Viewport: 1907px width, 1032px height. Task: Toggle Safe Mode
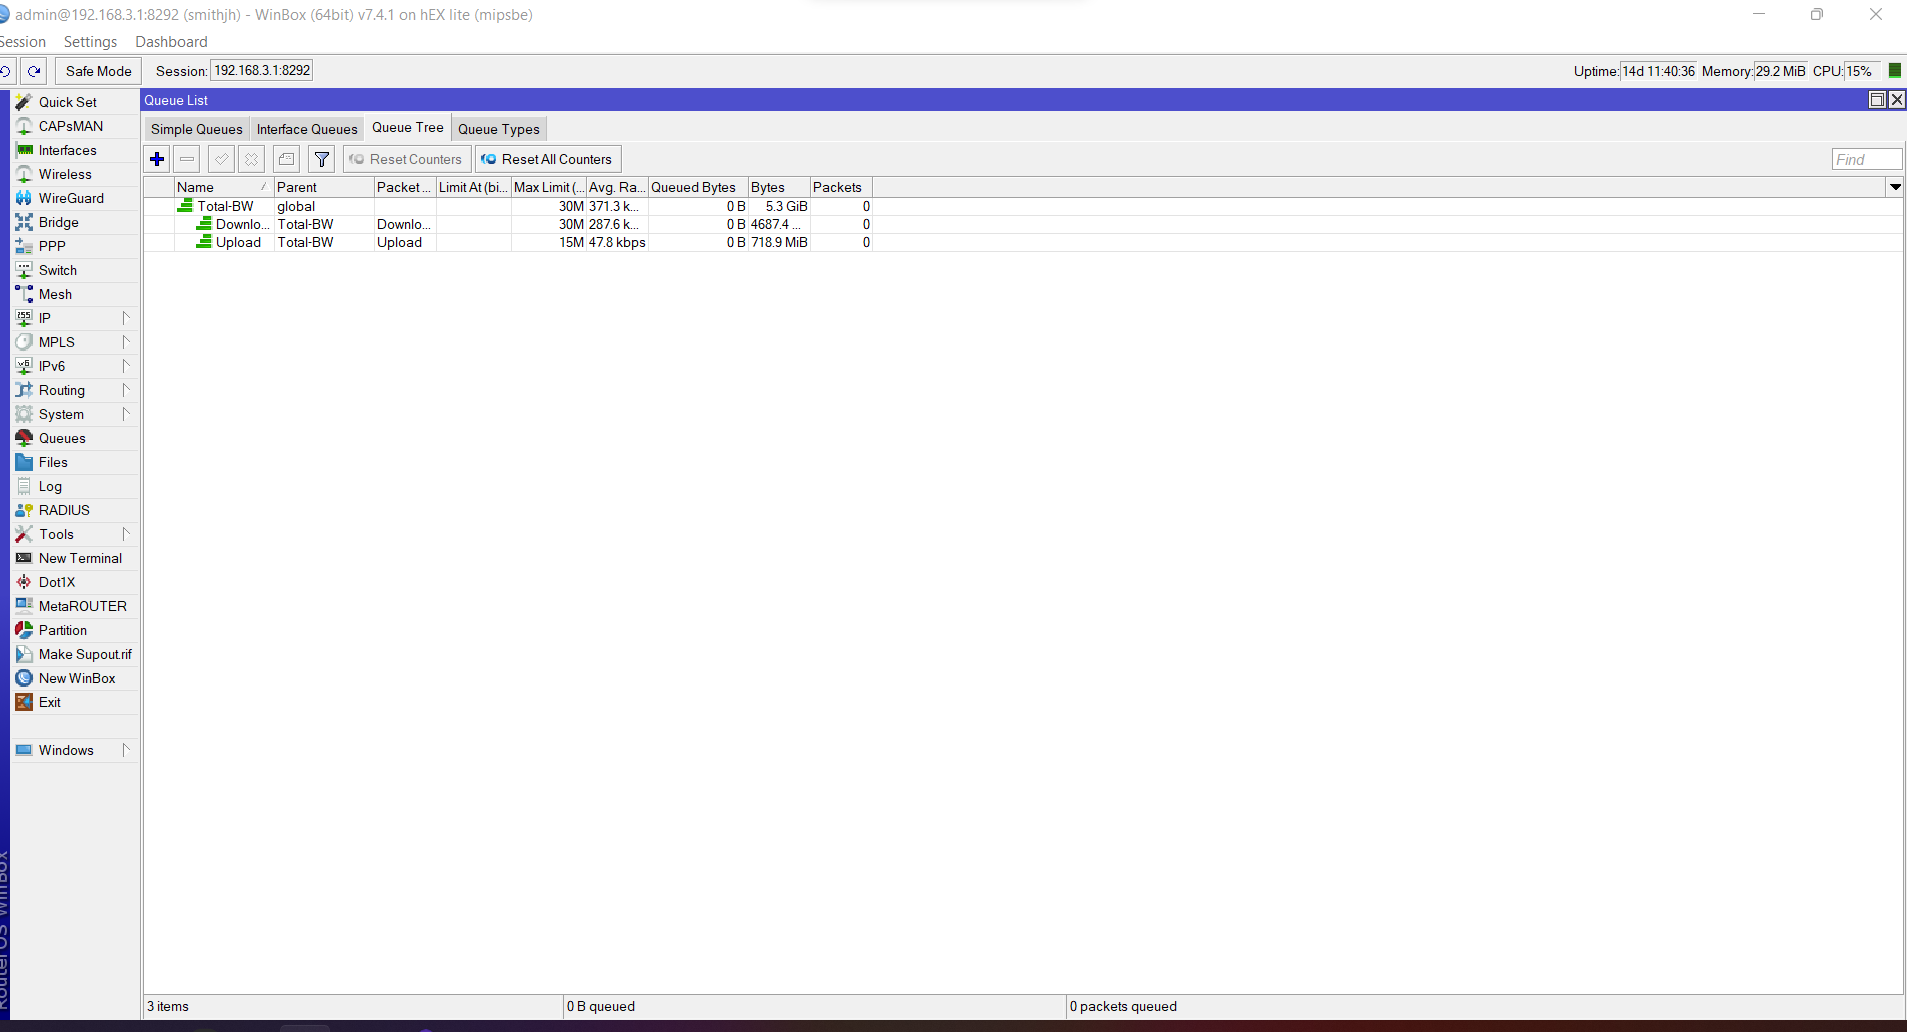(98, 71)
